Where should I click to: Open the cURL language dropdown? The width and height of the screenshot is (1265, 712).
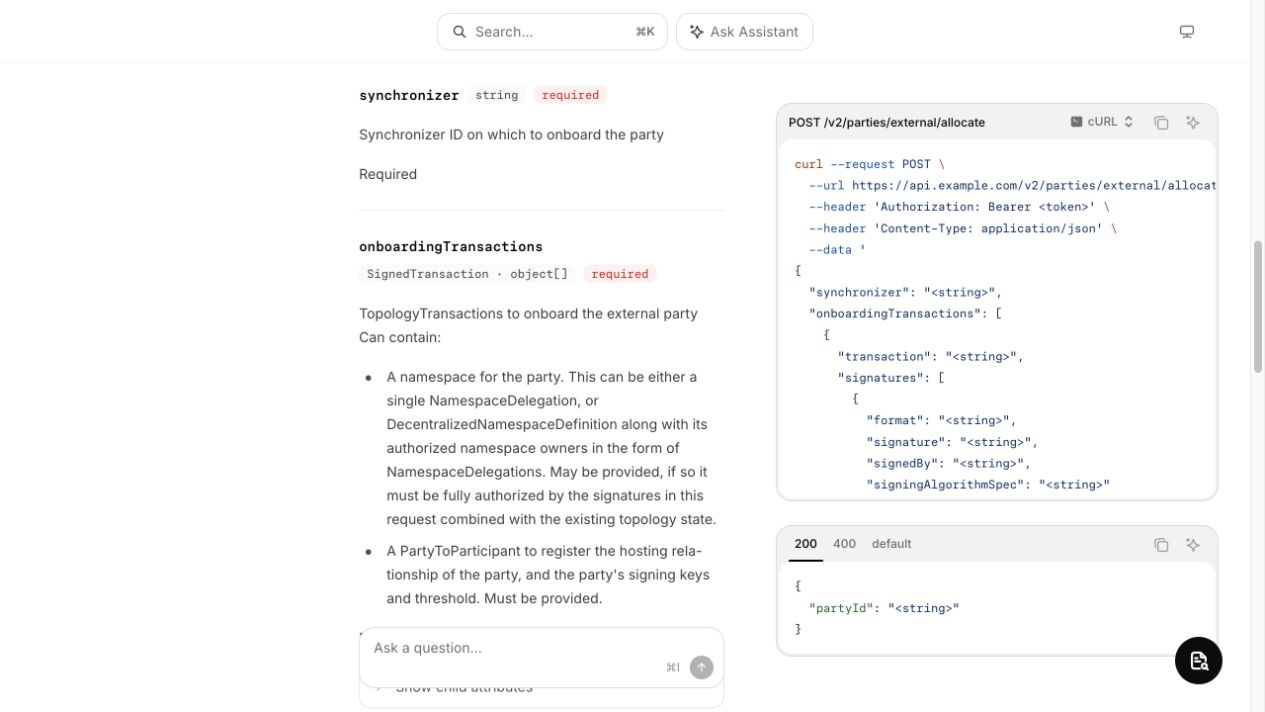(x=1102, y=122)
